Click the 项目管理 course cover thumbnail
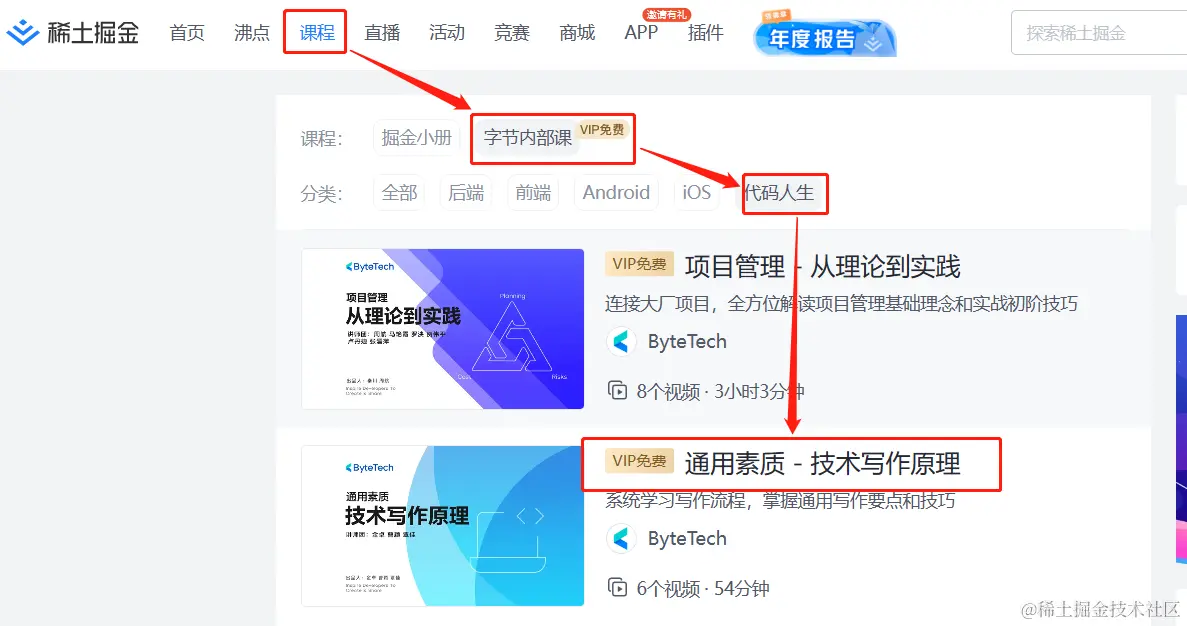1187x626 pixels. coord(443,329)
